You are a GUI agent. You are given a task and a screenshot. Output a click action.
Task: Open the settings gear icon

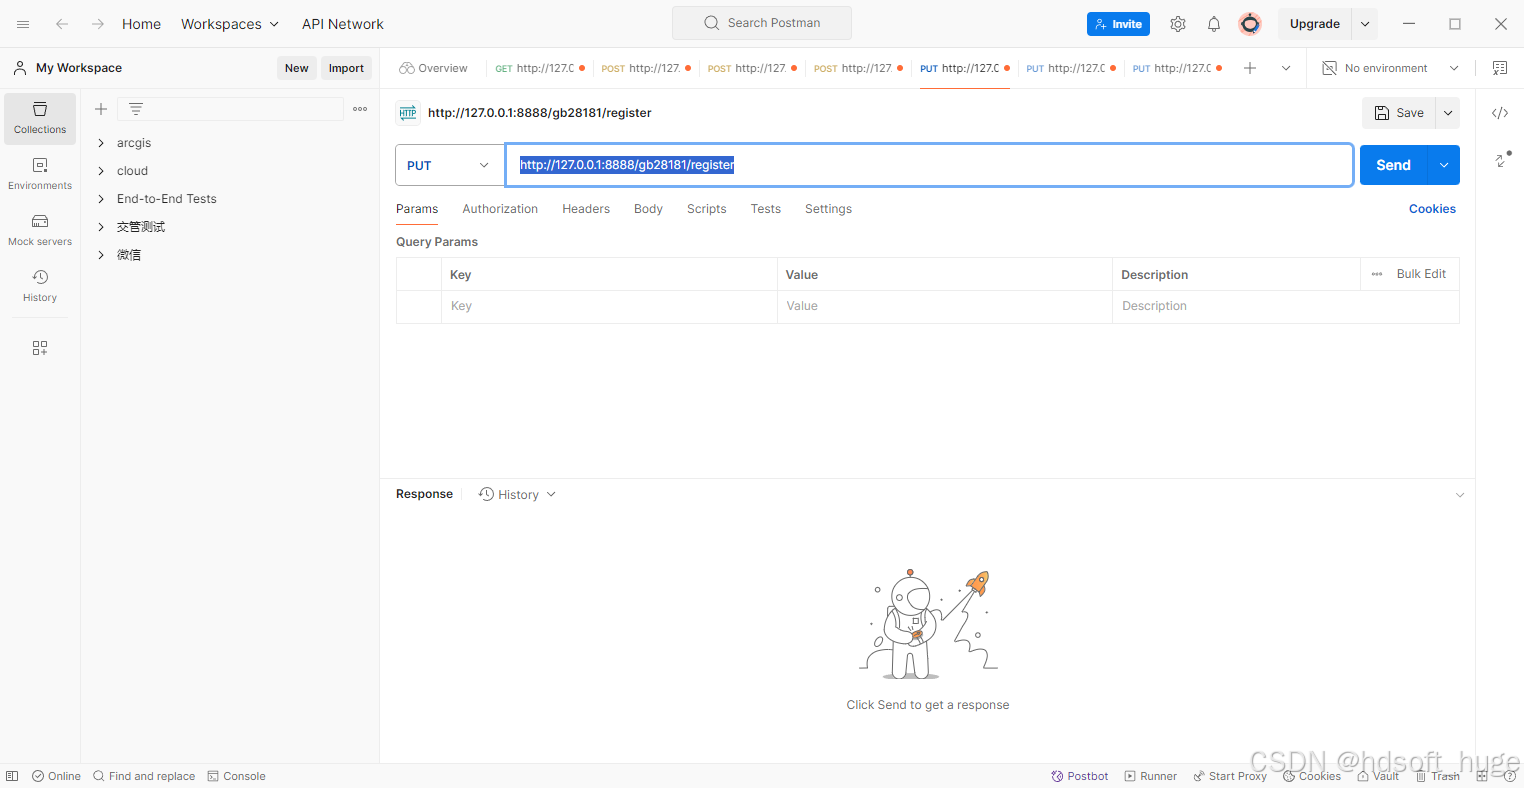click(x=1178, y=24)
